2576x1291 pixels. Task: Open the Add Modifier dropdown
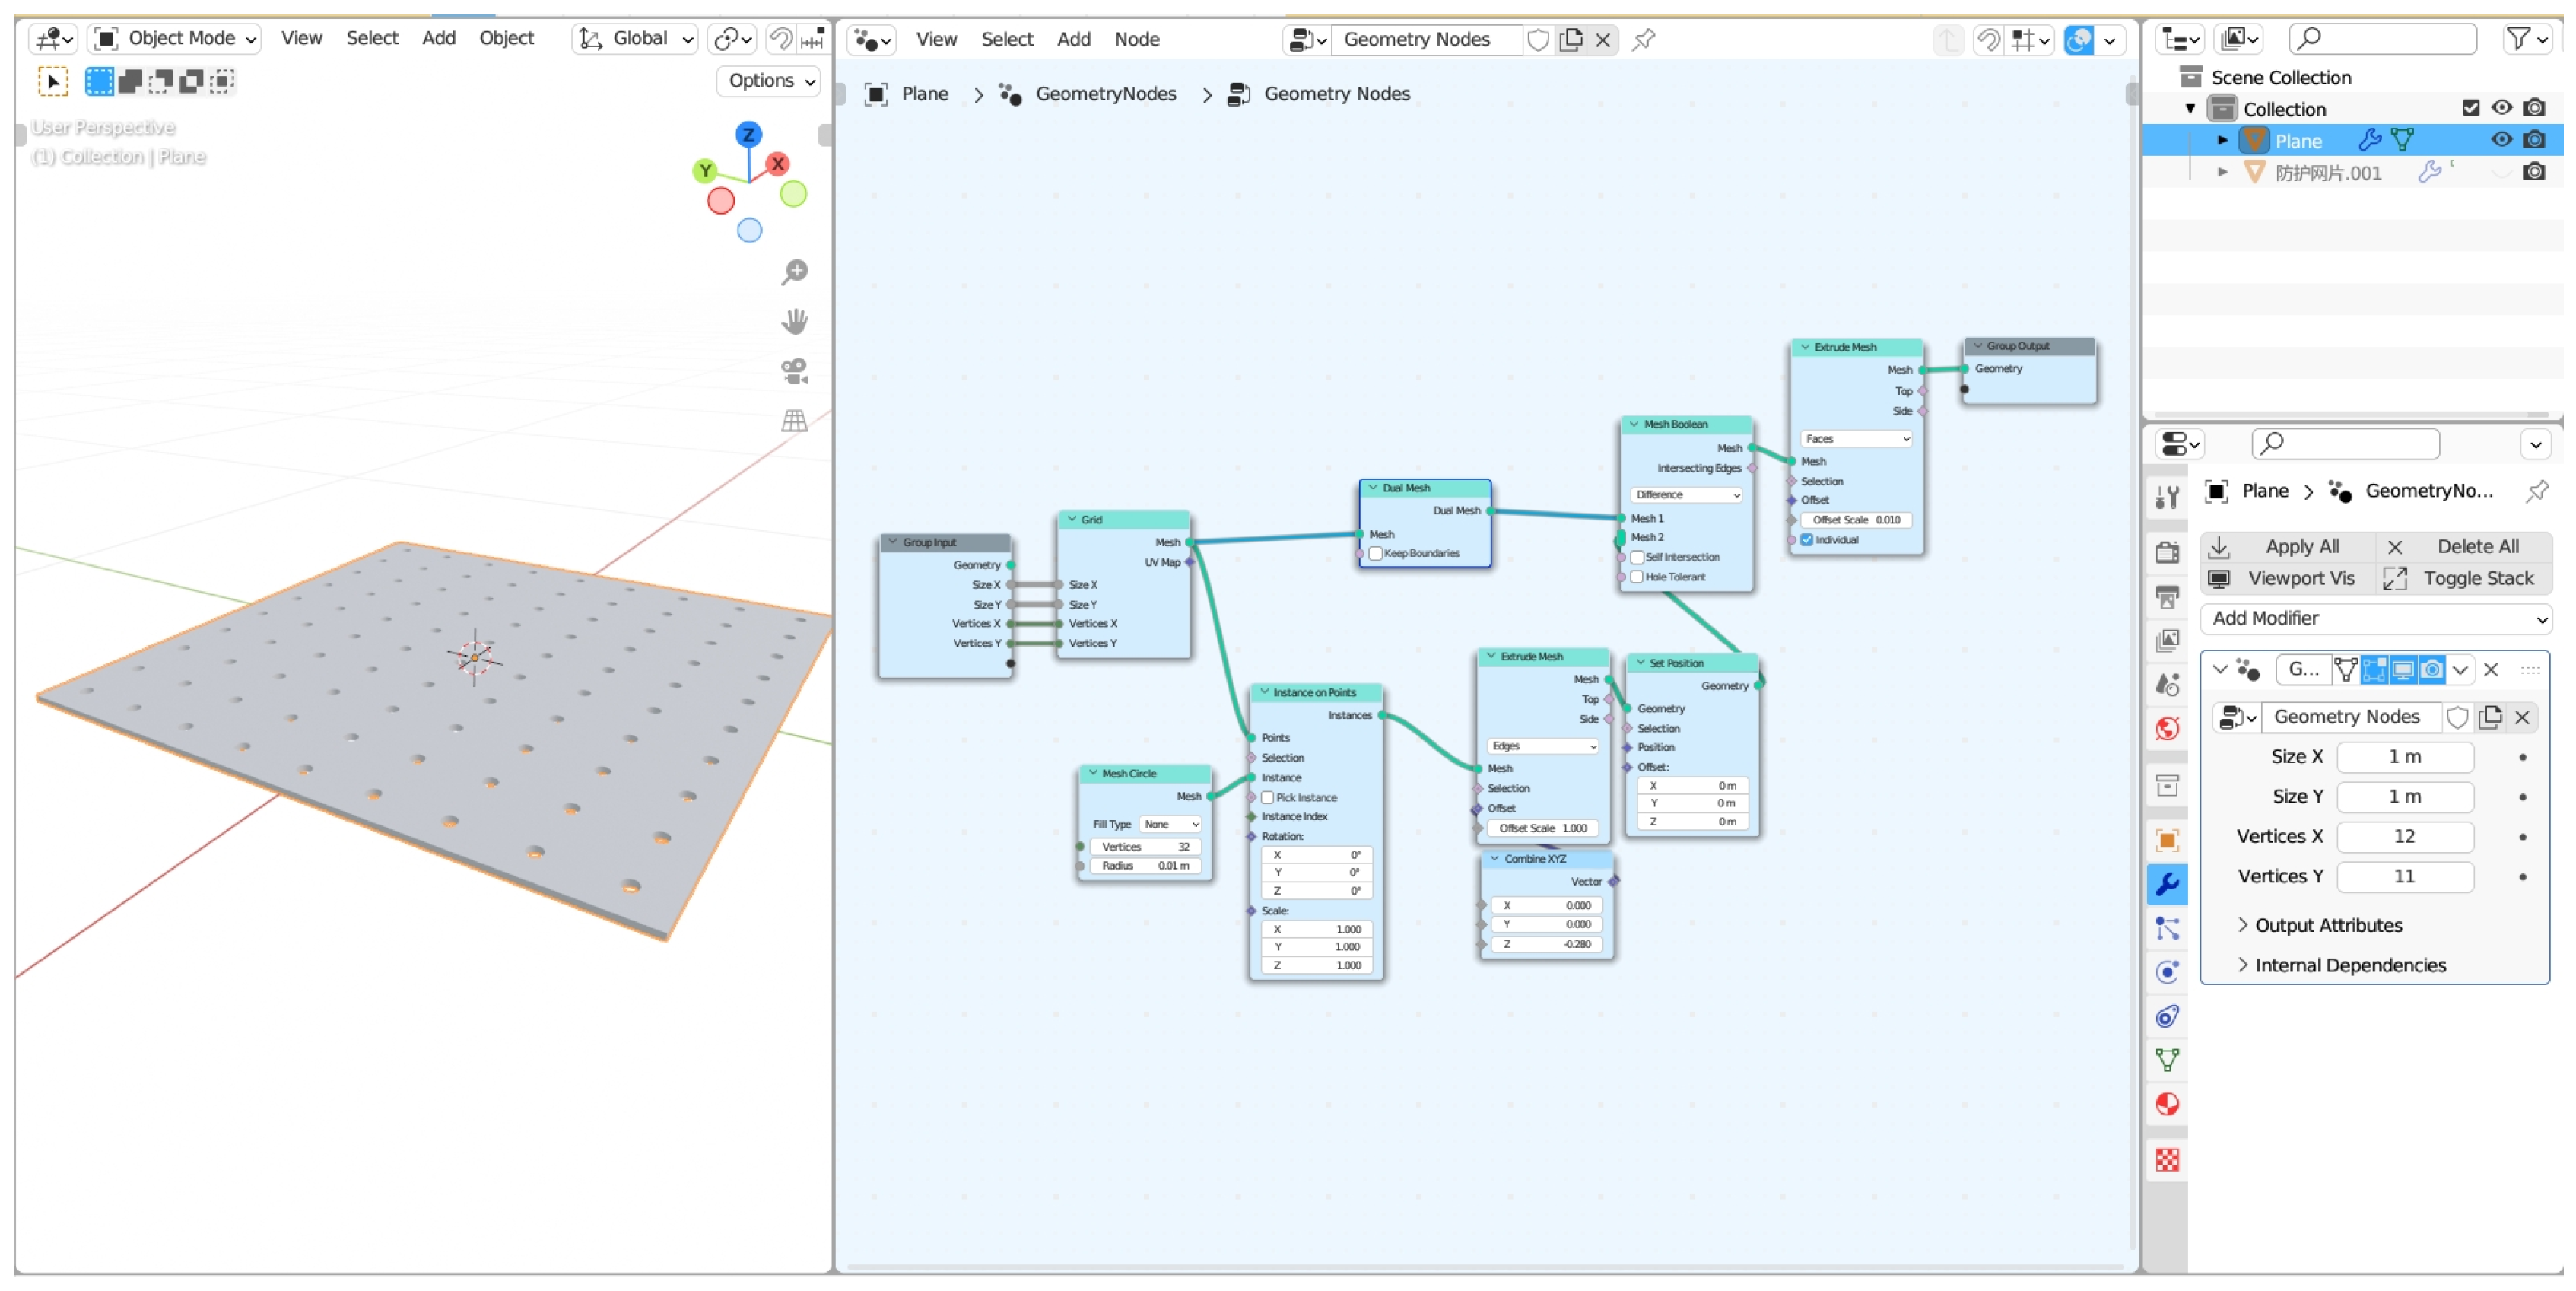(x=2375, y=618)
